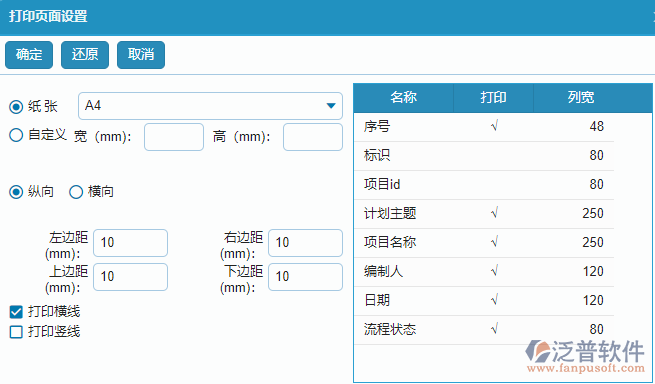Select the 项目名称 name cell
Screen dimensions: 655x384
coord(404,242)
